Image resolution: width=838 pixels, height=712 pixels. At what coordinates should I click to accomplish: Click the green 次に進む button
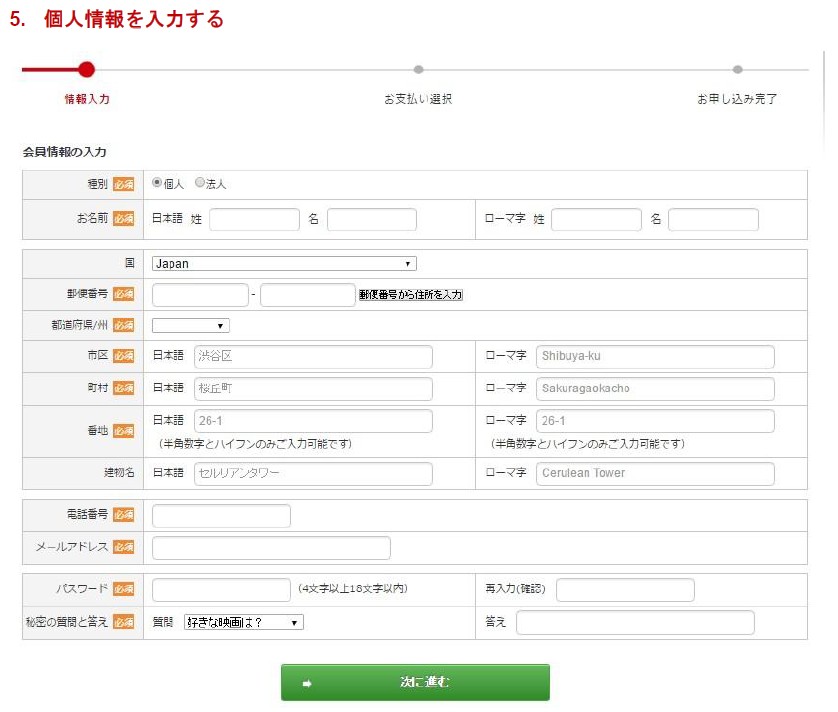pos(415,682)
